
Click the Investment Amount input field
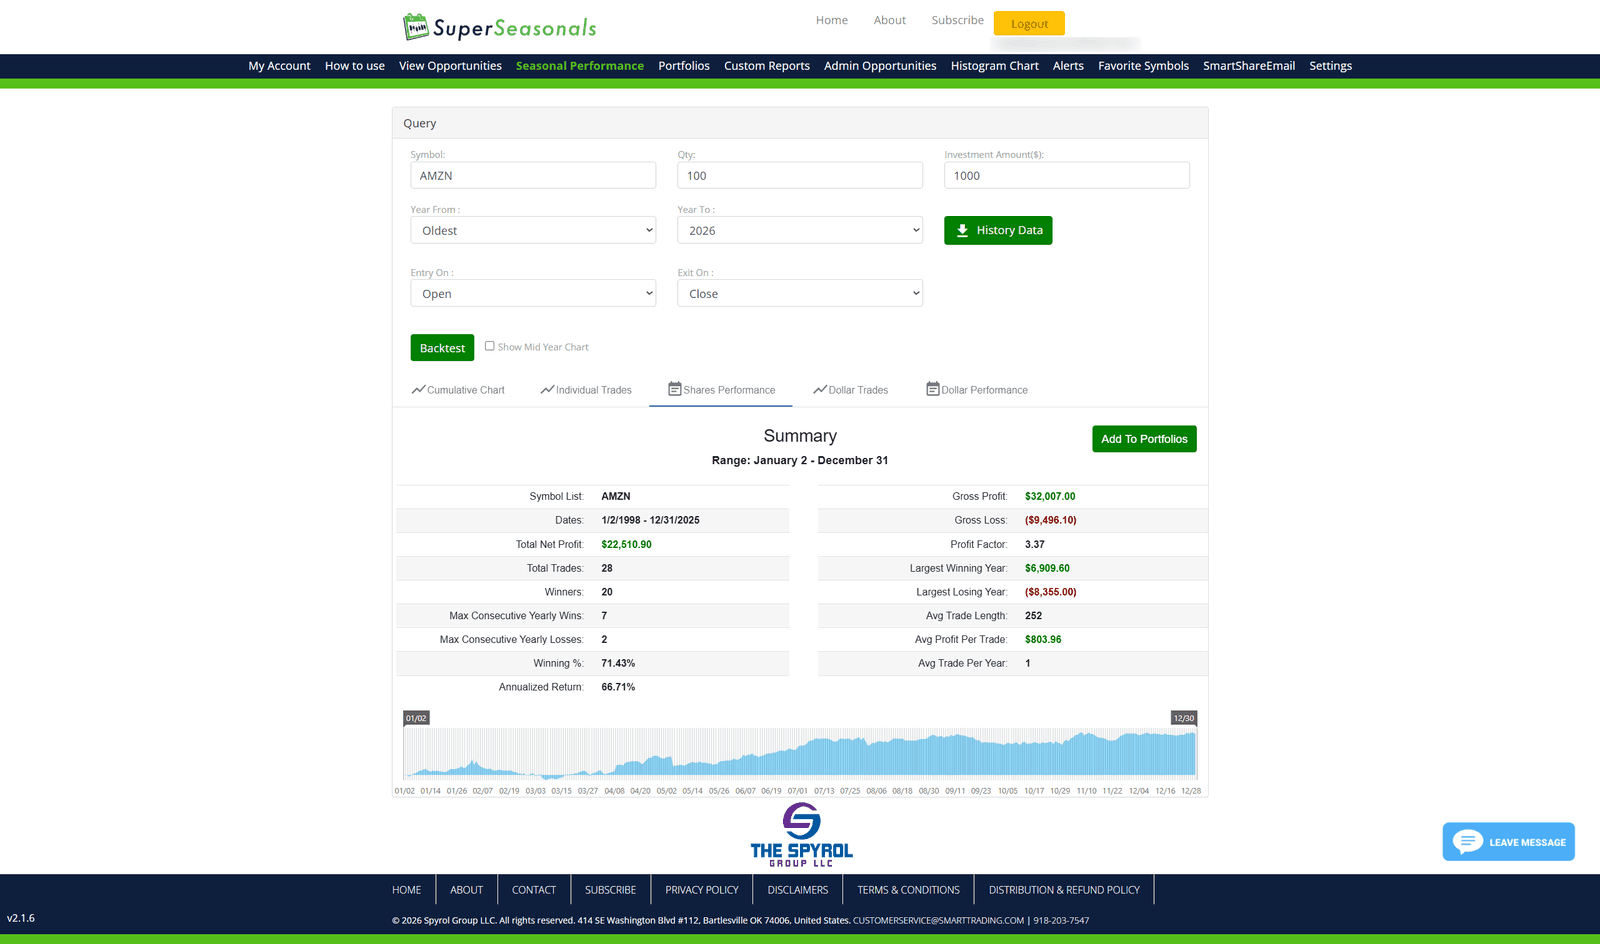click(x=1067, y=175)
